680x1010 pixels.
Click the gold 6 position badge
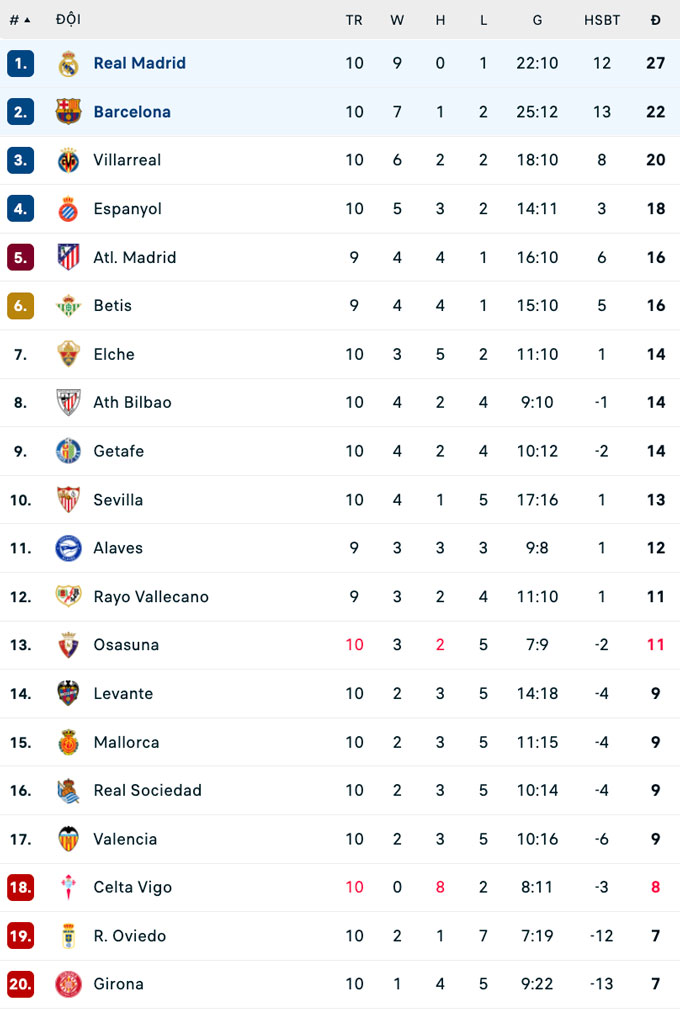pos(20,306)
